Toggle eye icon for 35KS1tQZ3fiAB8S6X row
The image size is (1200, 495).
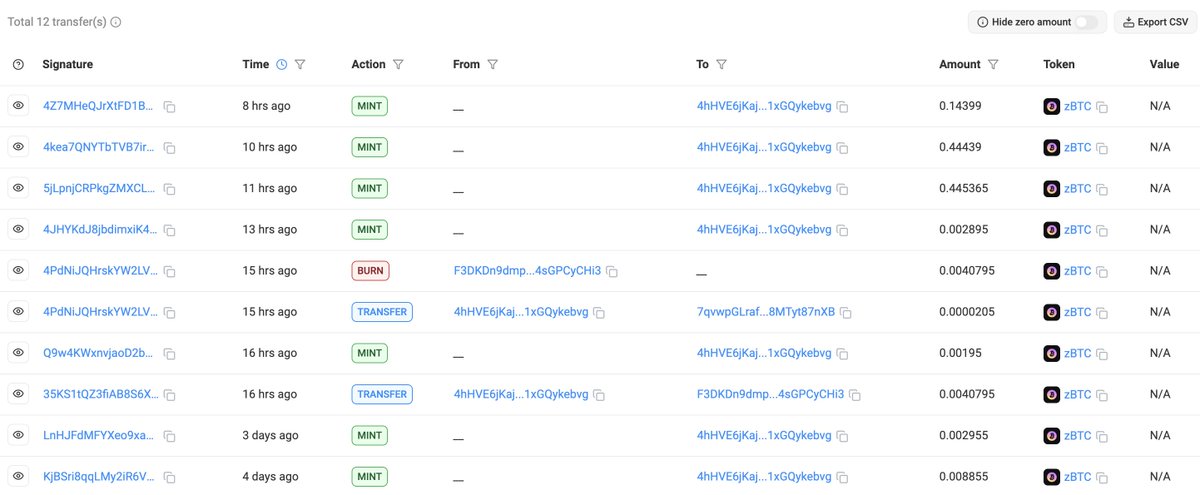tap(18, 393)
